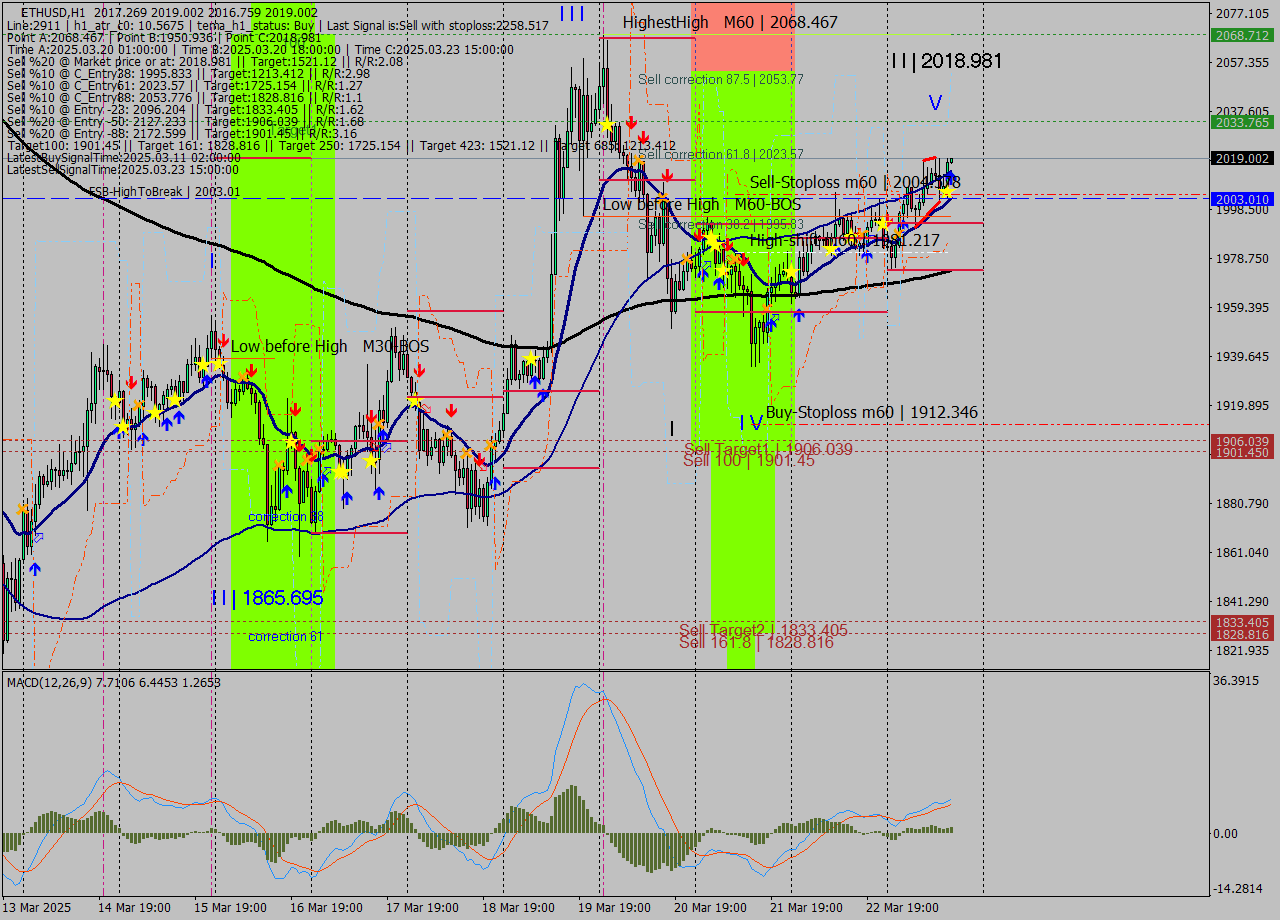This screenshot has height=920, width=1280.
Task: Select the yellow star marker at the highest price peak
Action: tap(608, 125)
